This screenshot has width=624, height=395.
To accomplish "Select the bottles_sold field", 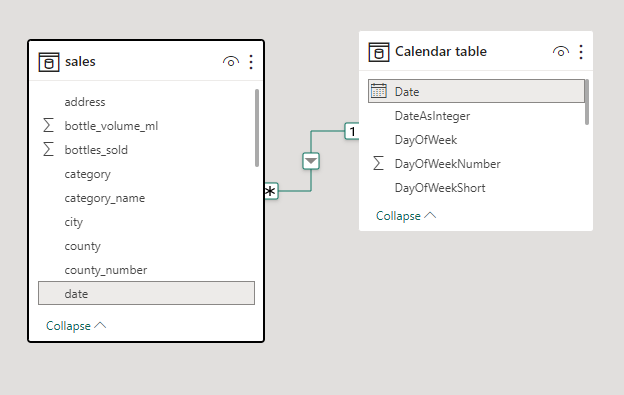I will point(146,150).
